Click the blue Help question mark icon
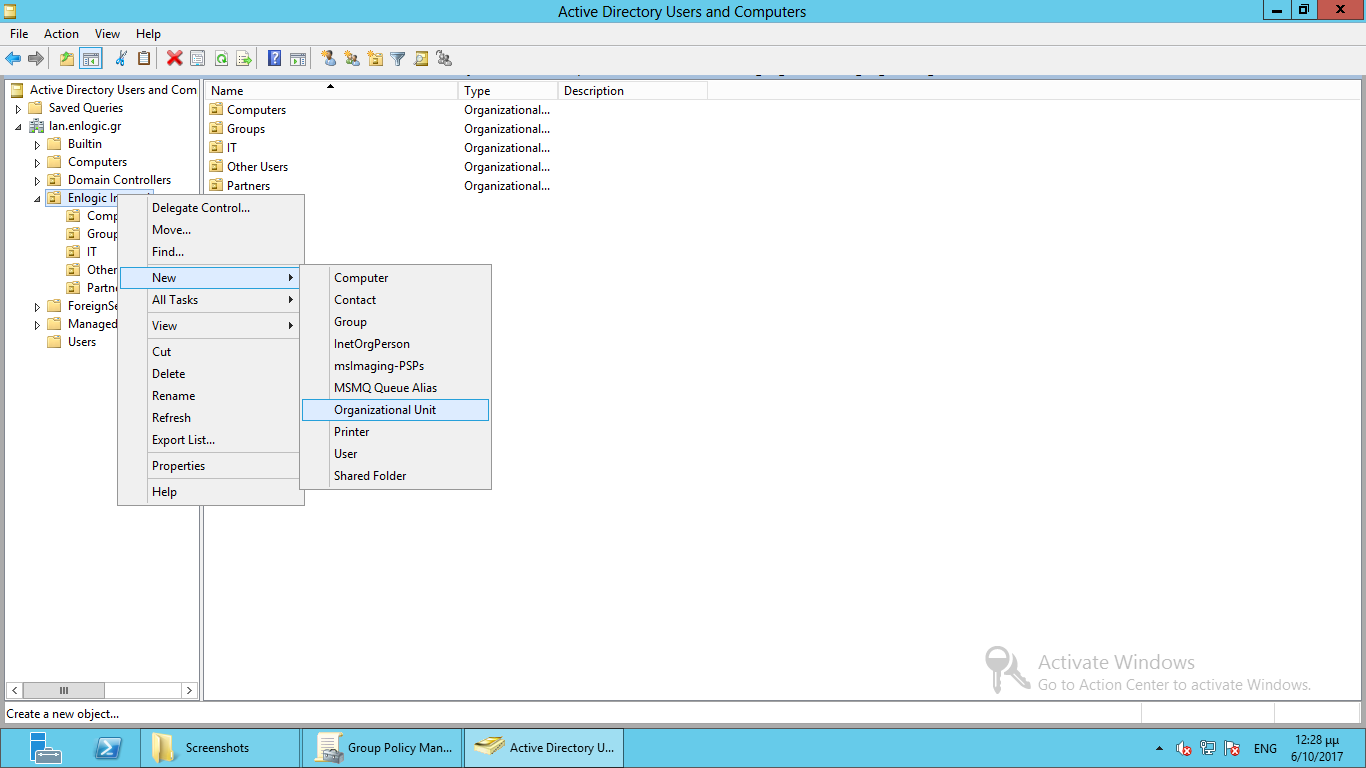Viewport: 1366px width, 768px height. [x=274, y=59]
